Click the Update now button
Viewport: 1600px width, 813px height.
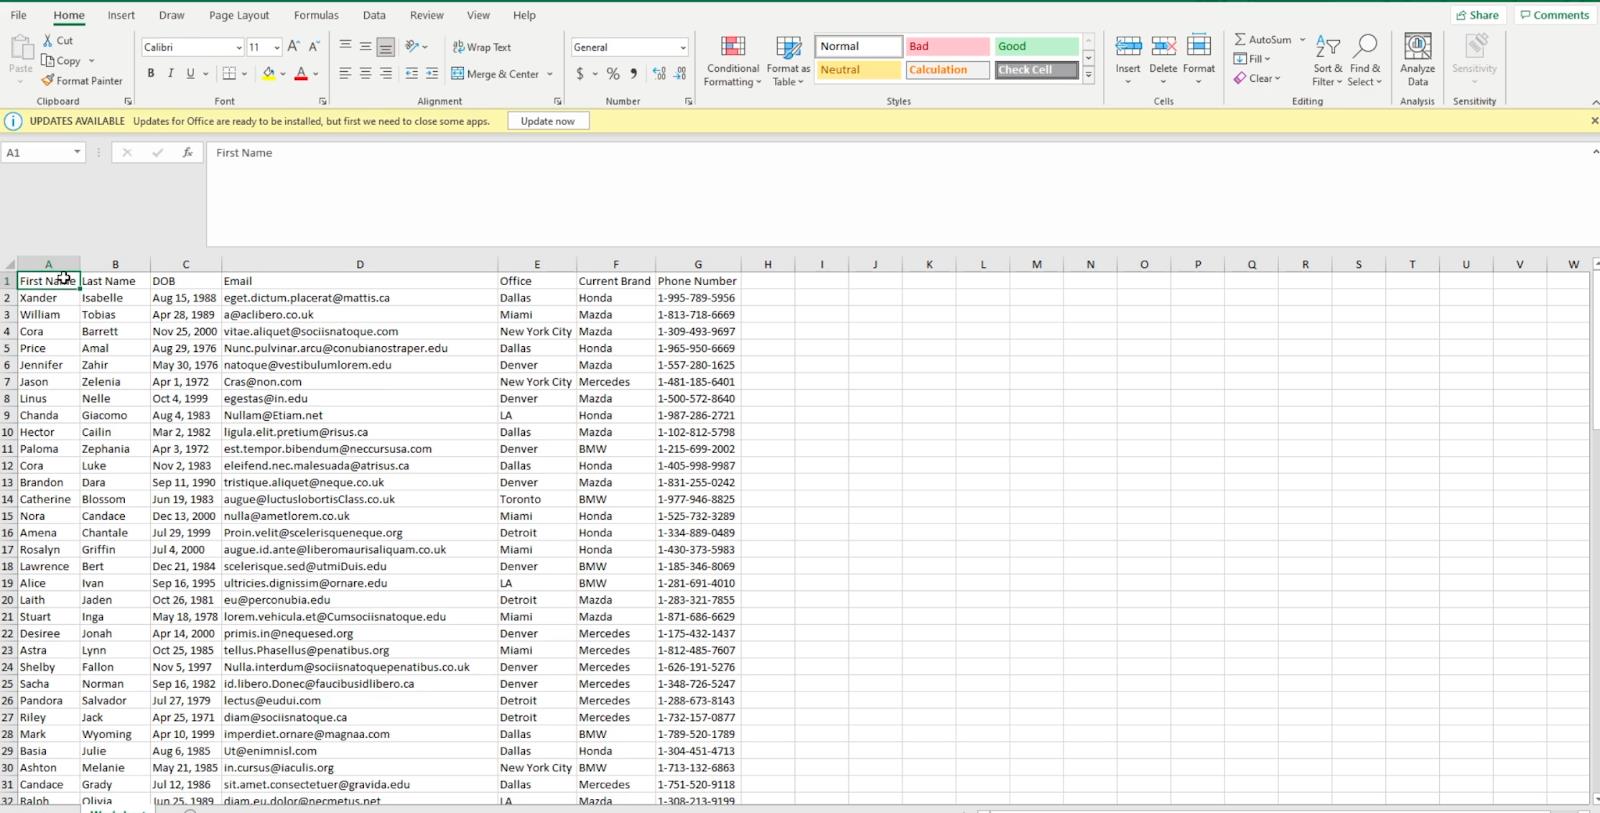(548, 121)
